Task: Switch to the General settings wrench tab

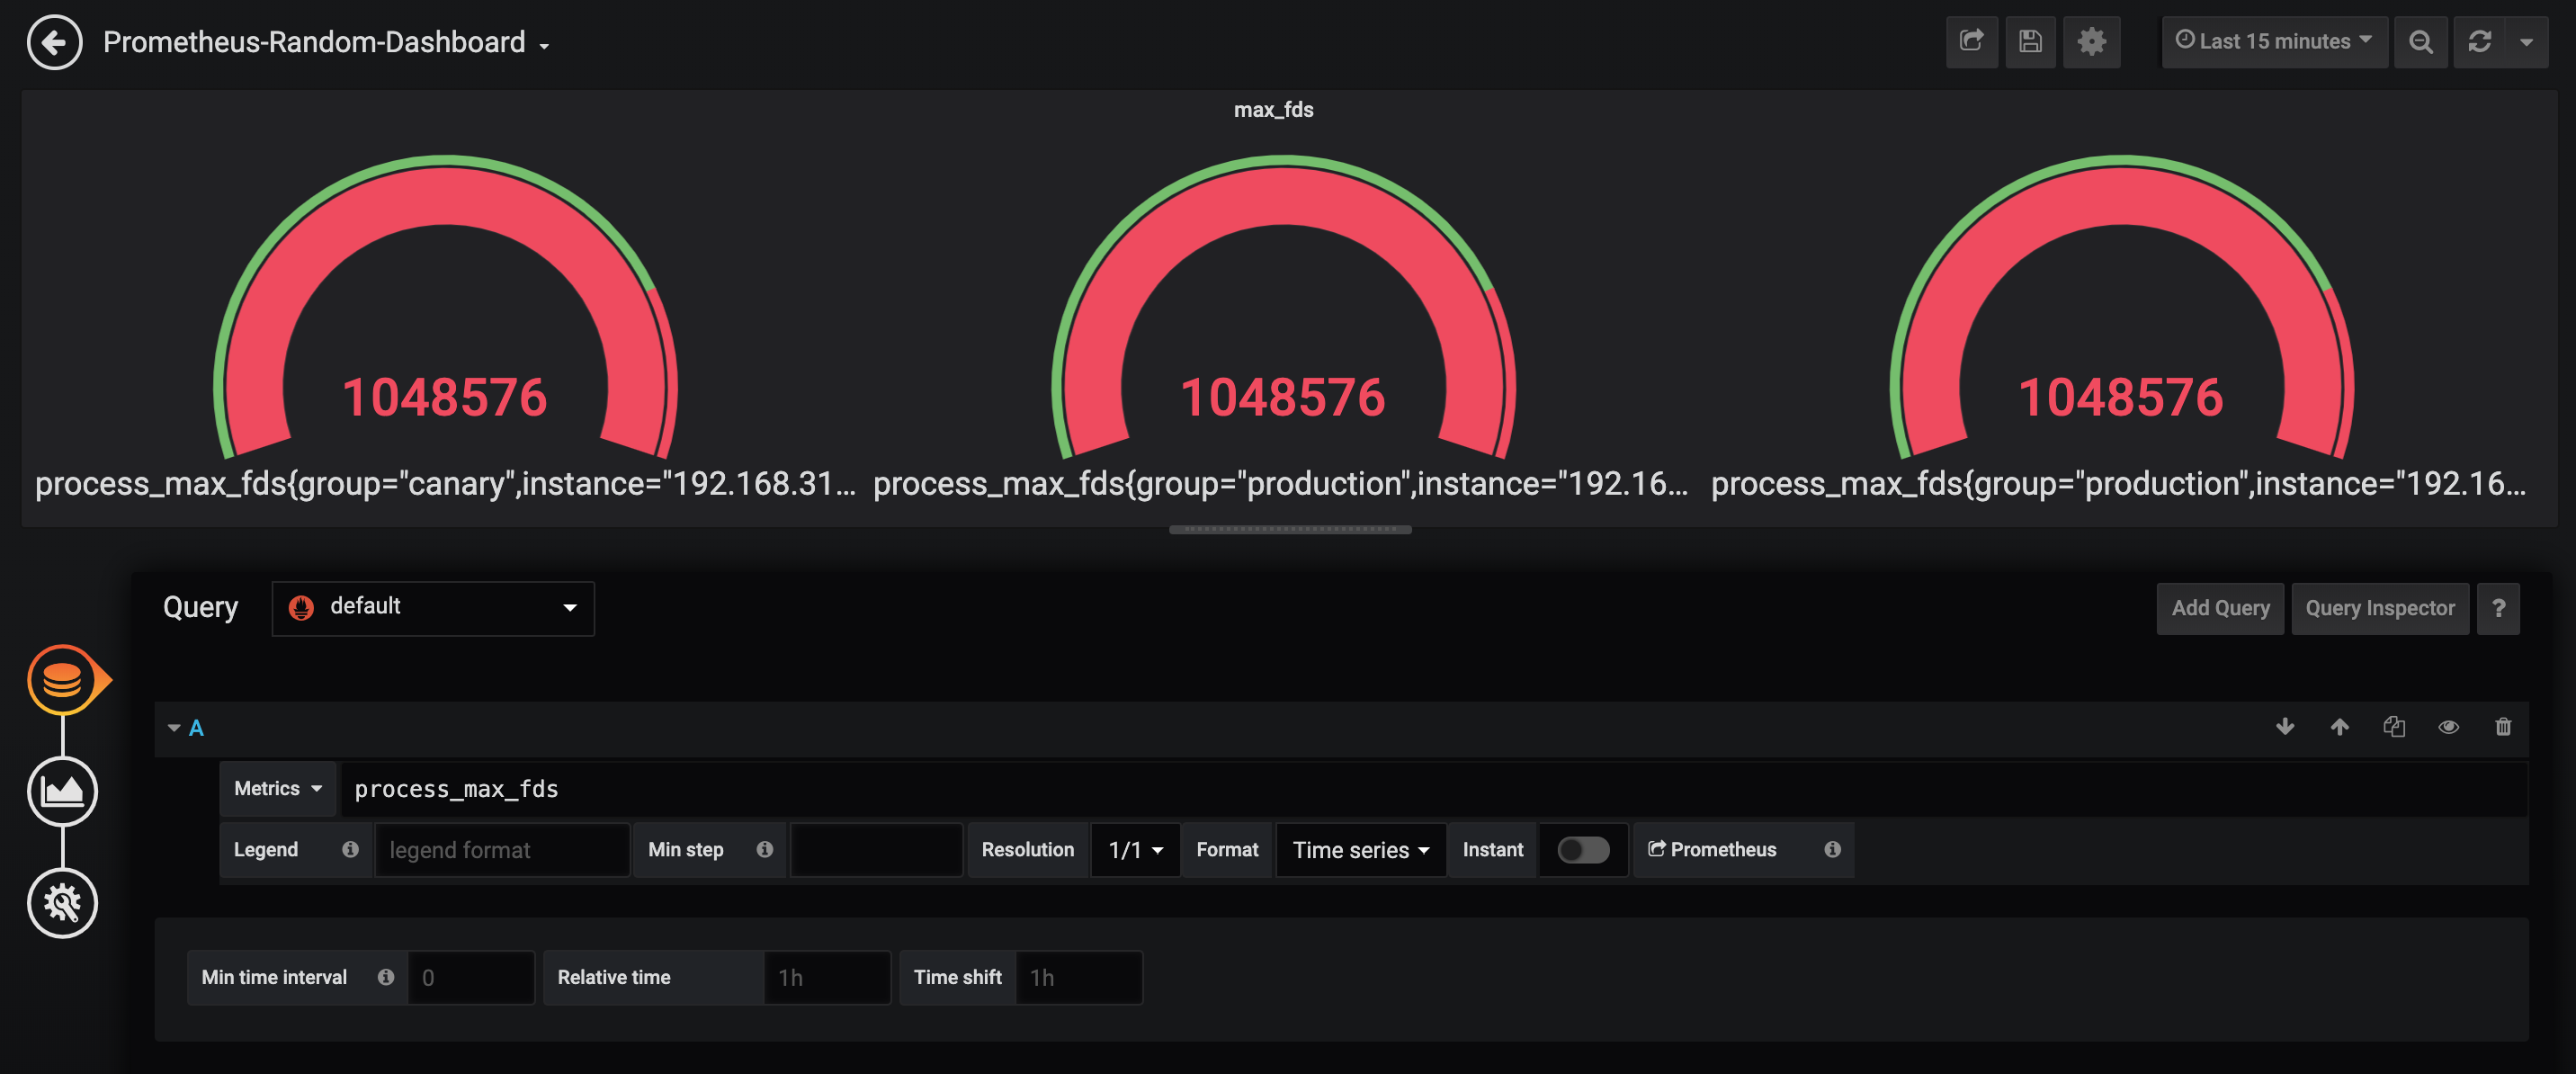Action: [63, 903]
